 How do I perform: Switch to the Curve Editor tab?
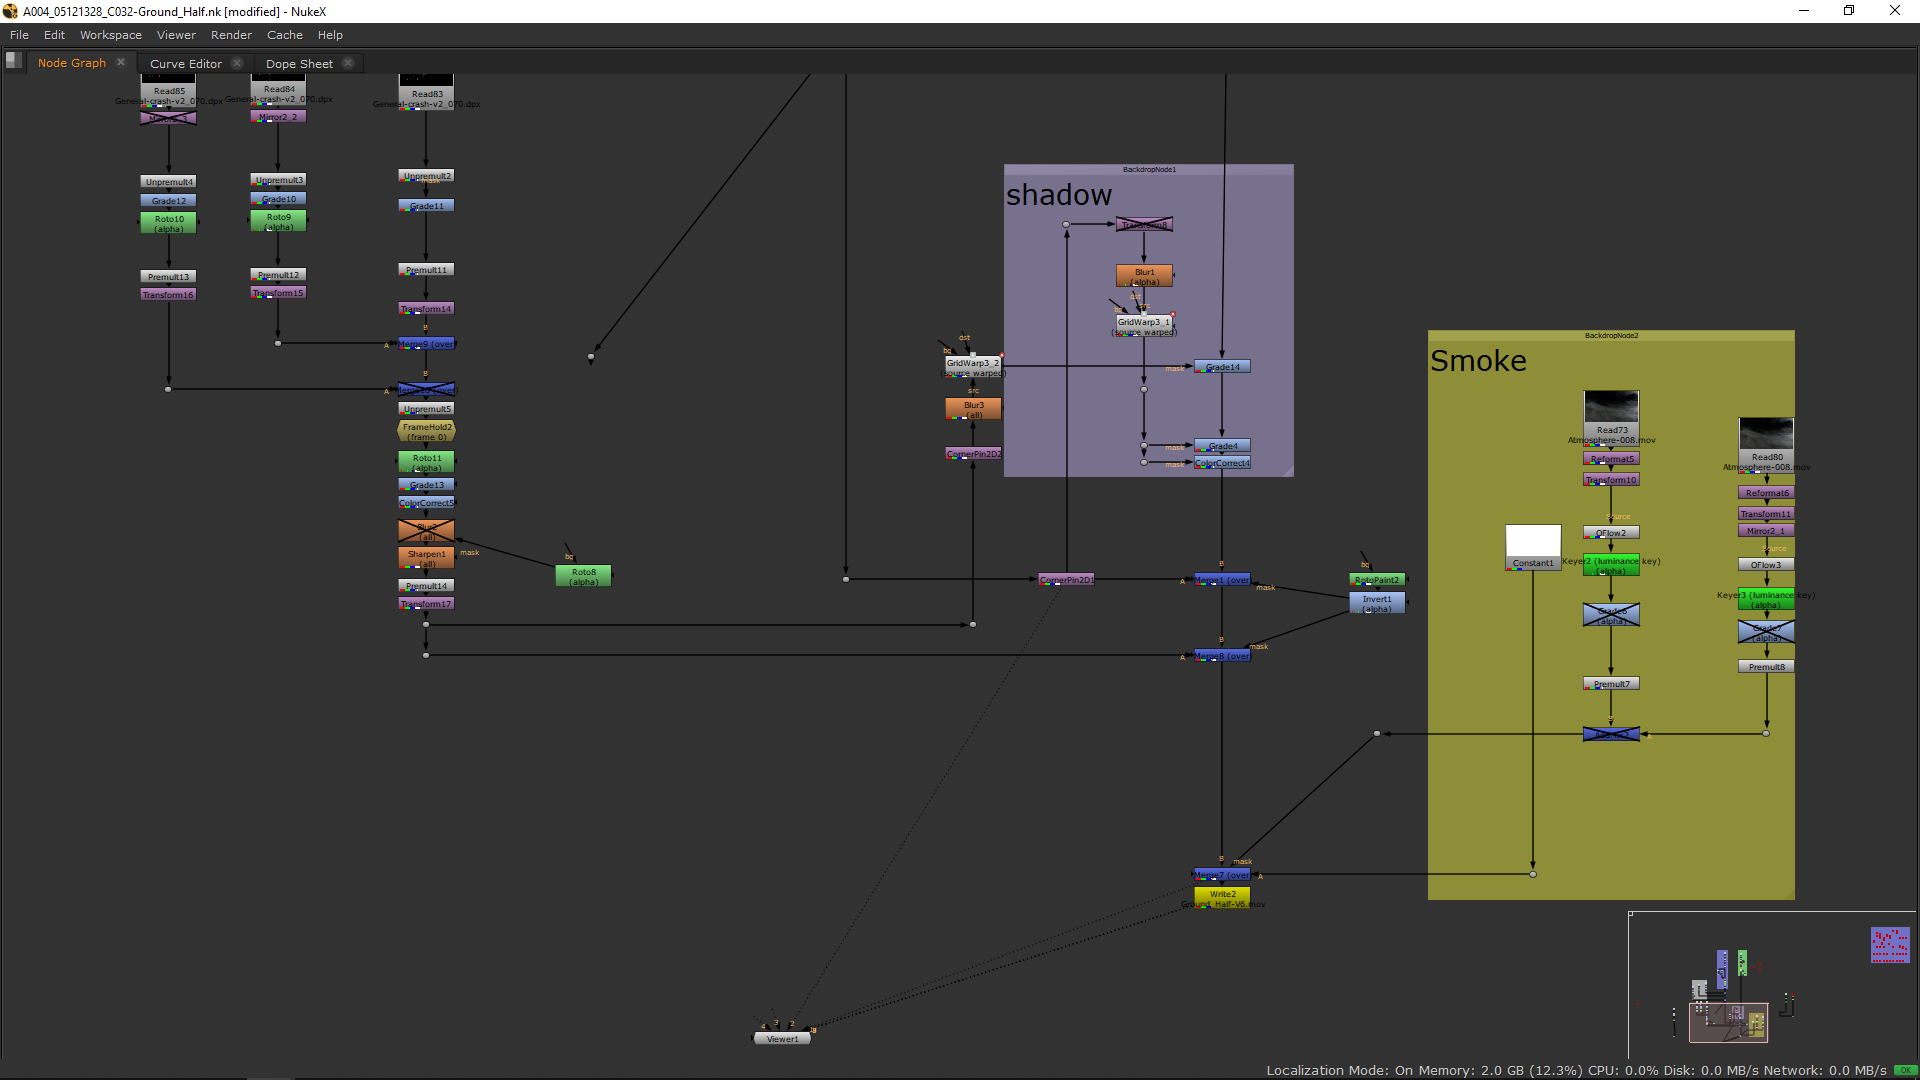(185, 63)
